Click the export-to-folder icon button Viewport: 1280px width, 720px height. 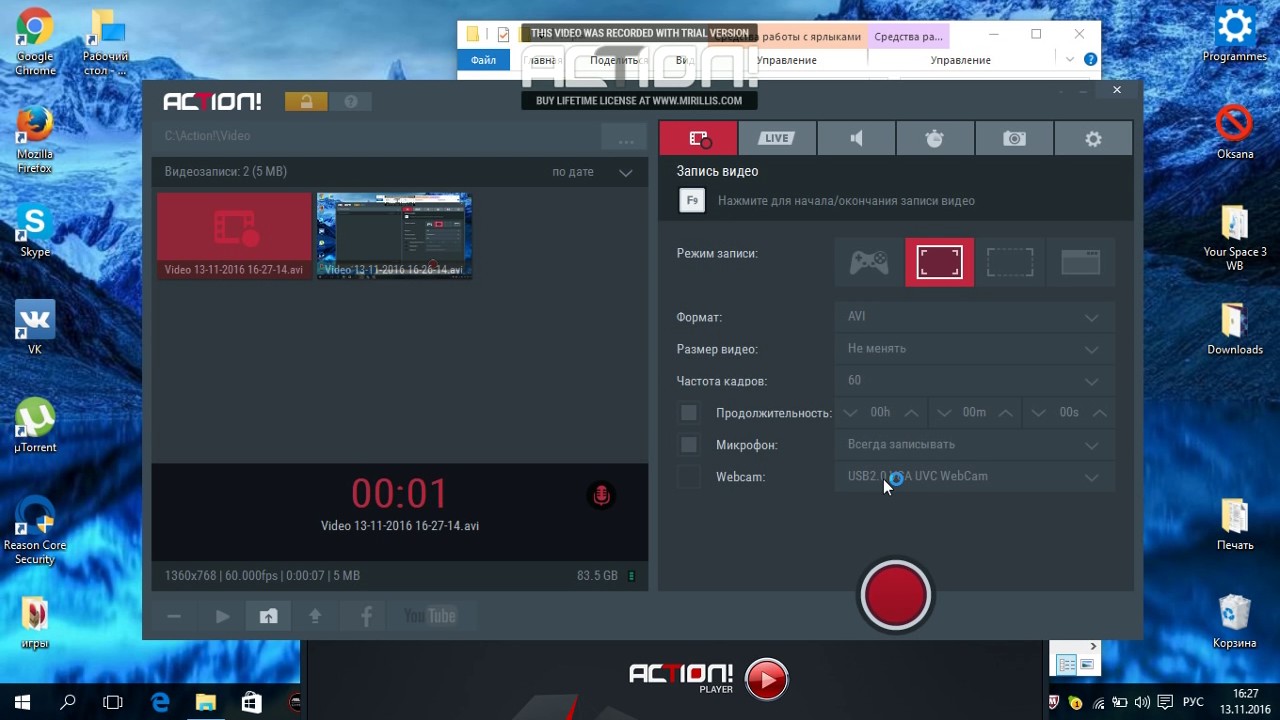click(268, 617)
